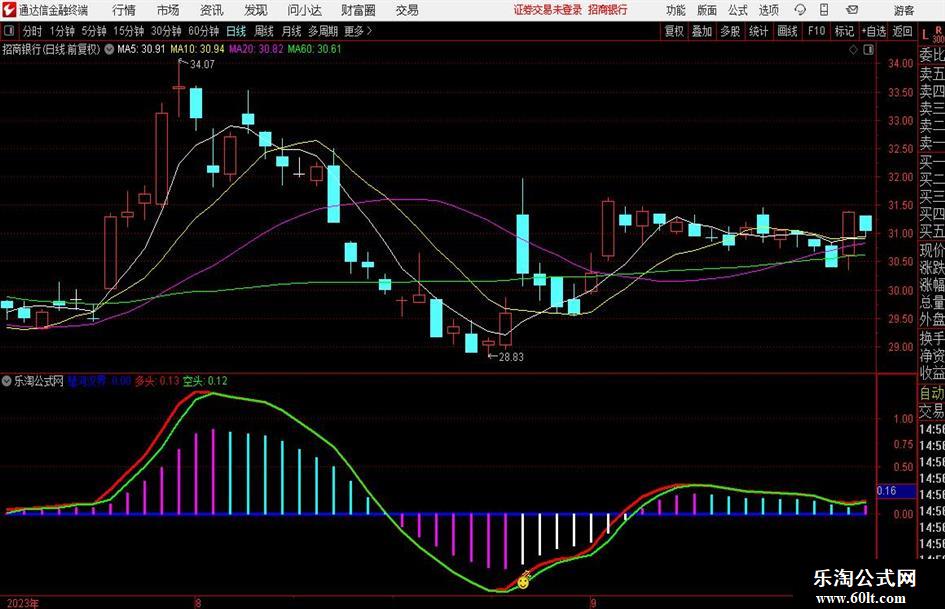
Task: Switch to 分时 chart tab
Action: (33, 31)
